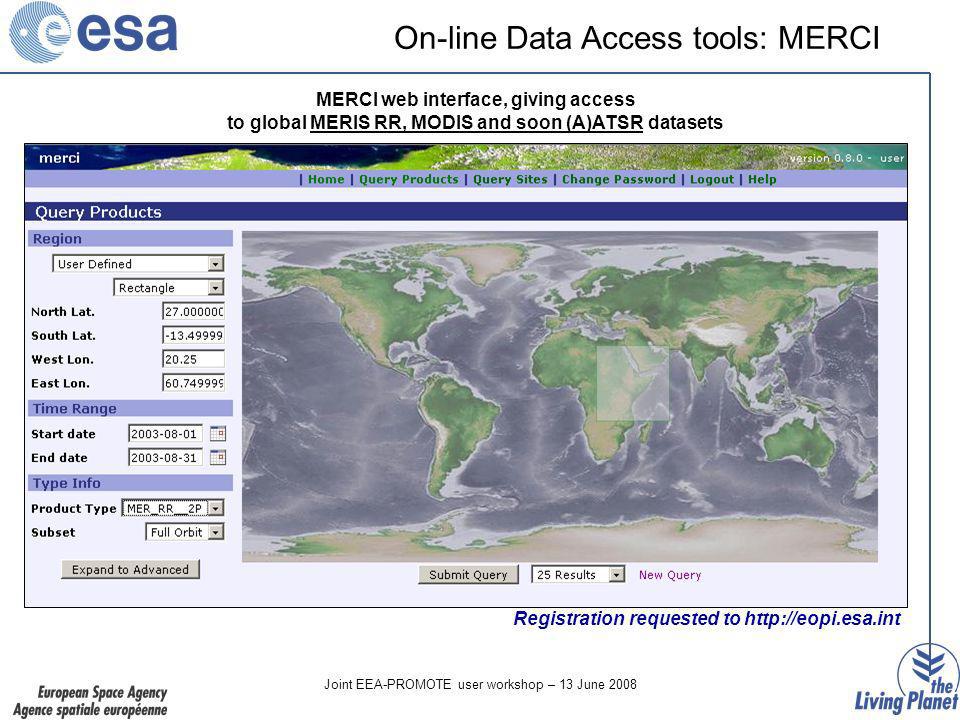Click the ESA logo in the header
The image size is (960, 720).
point(94,32)
